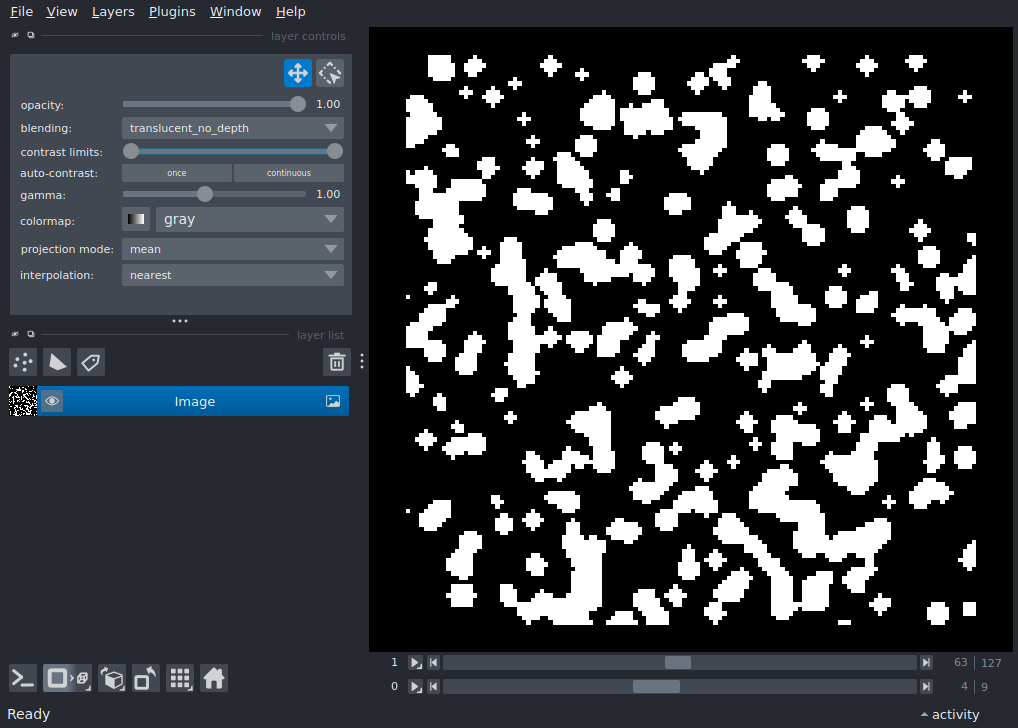
Task: Select the transform layer tool
Action: tap(330, 73)
